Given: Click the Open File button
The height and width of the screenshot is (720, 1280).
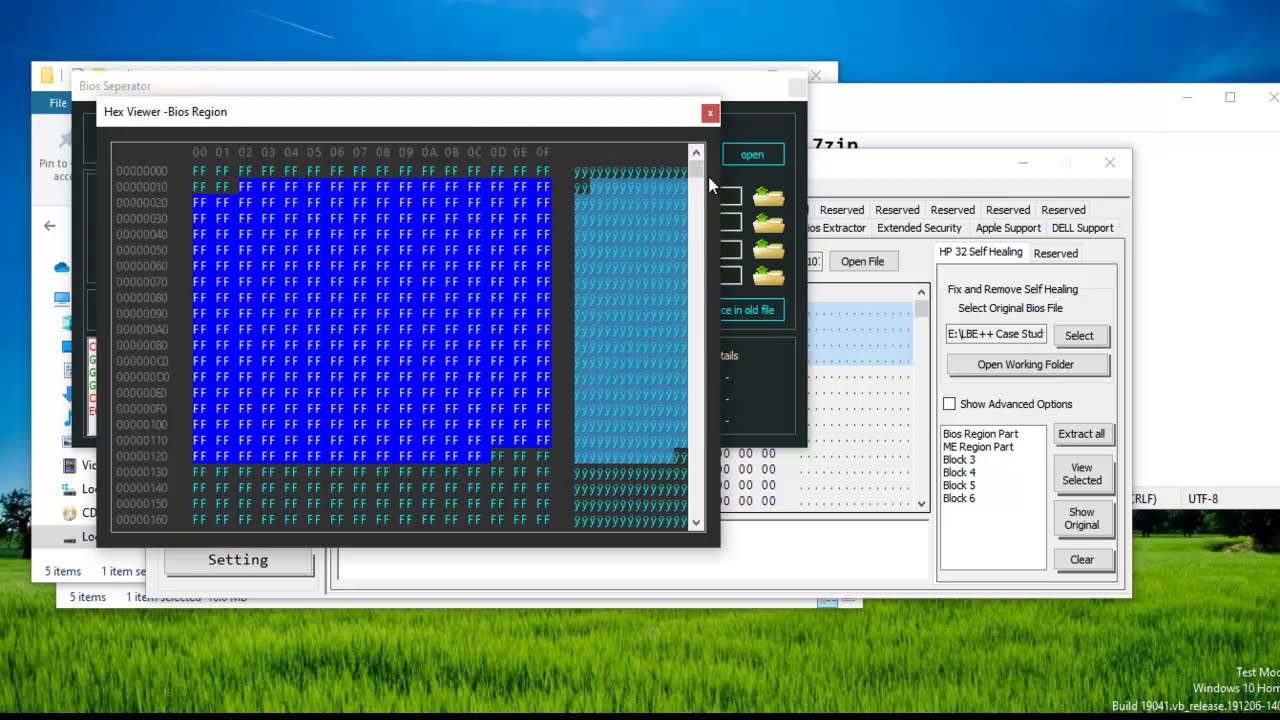Looking at the screenshot, I should tap(862, 262).
